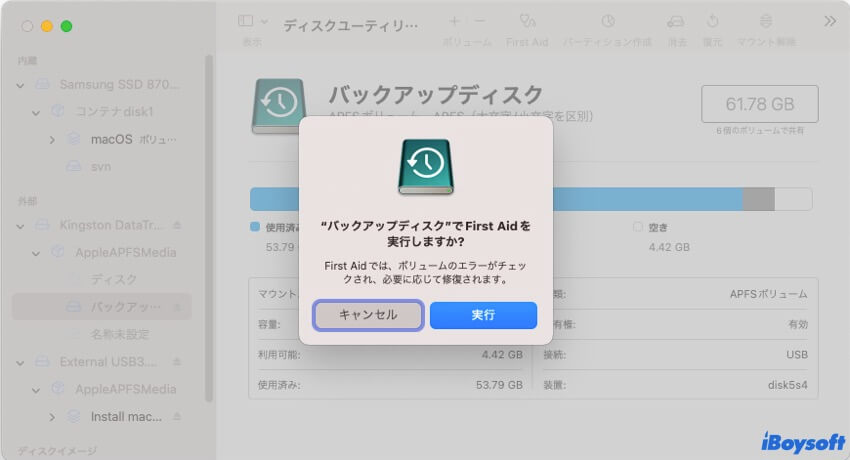Select the 名称未設定 volume in the sidebar
850x460 pixels.
[120, 334]
